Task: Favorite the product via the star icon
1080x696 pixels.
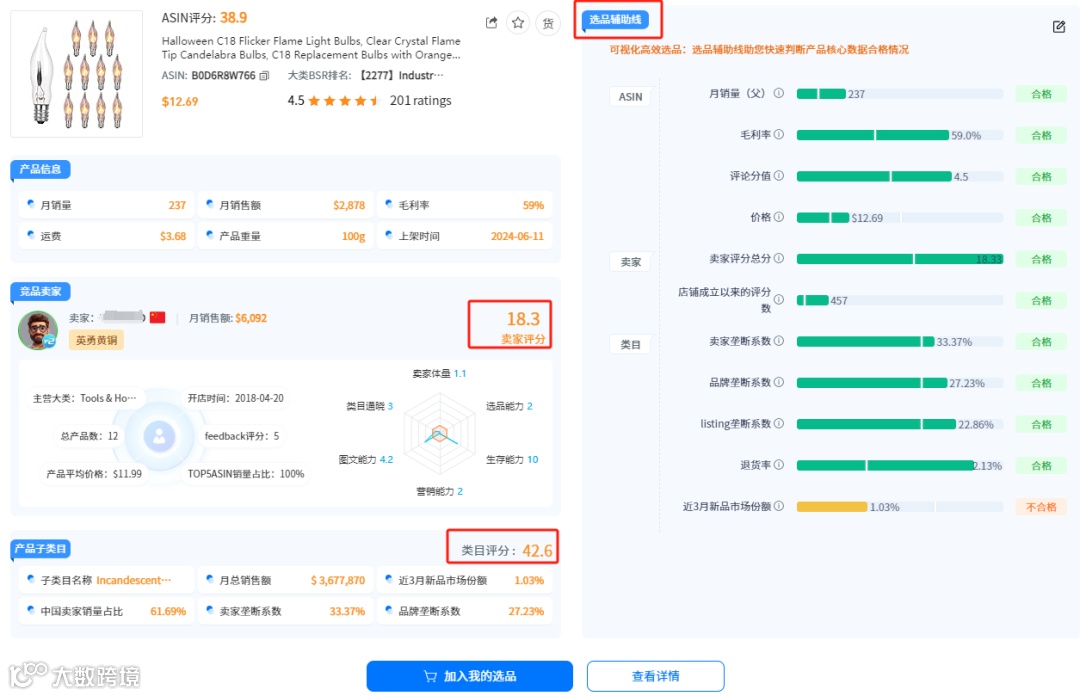Action: pos(519,22)
